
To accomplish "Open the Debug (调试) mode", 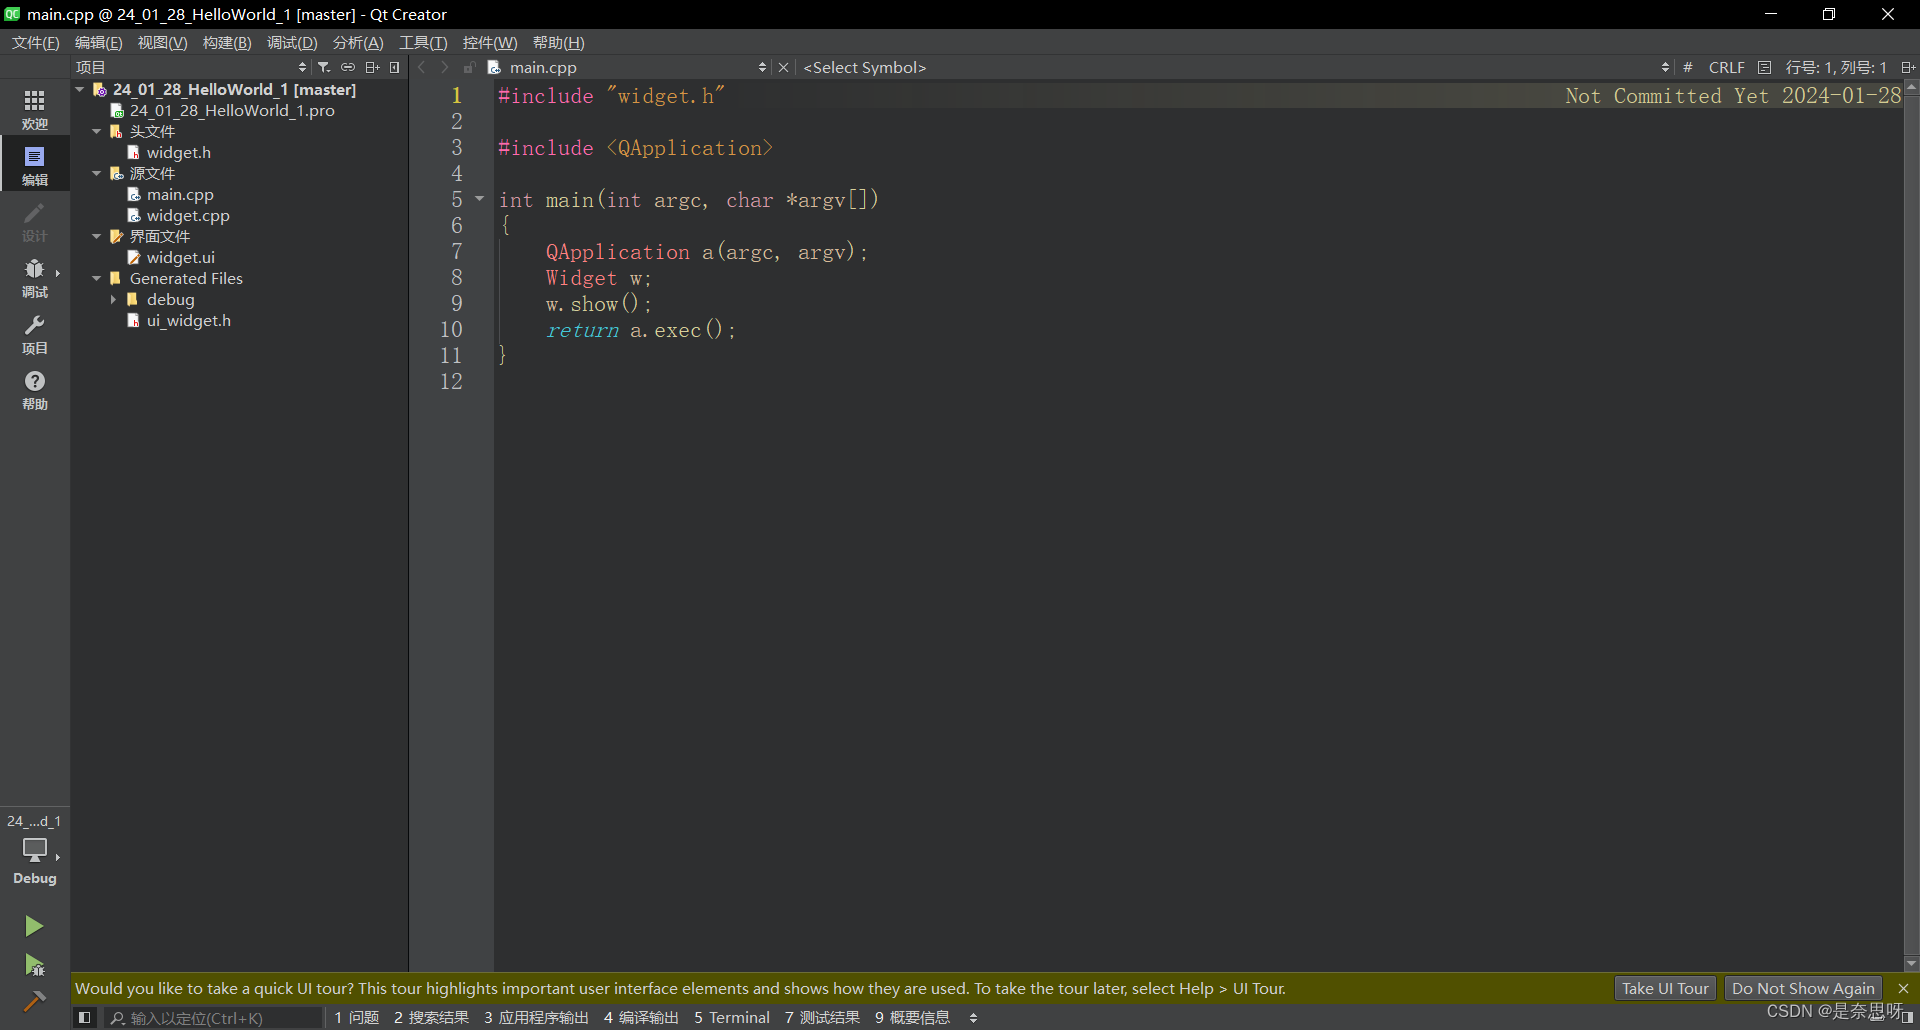I will click(x=35, y=277).
